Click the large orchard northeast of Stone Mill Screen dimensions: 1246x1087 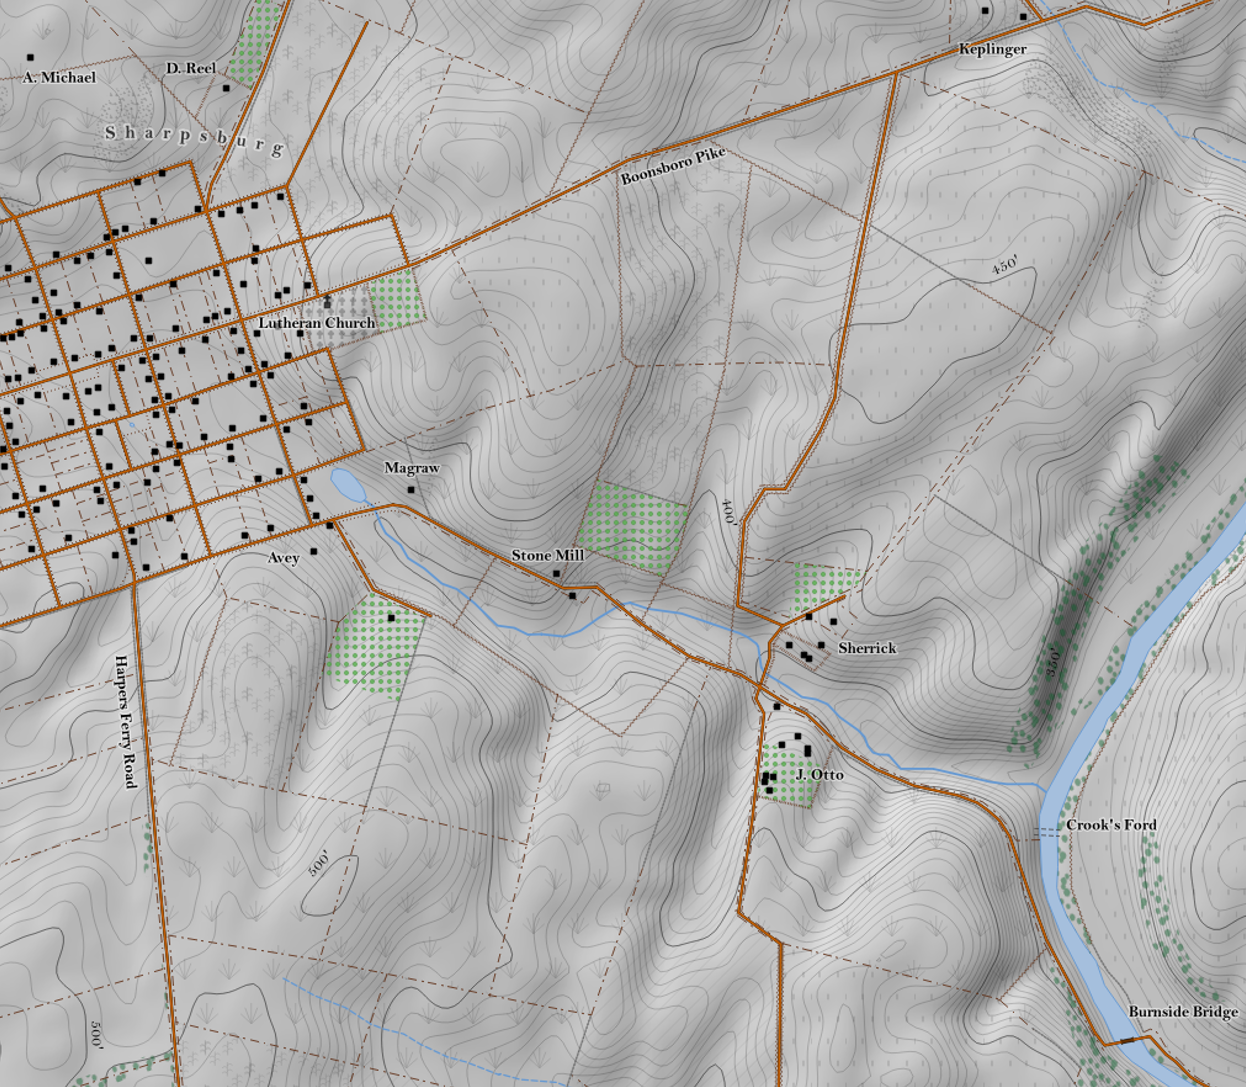click(x=634, y=527)
